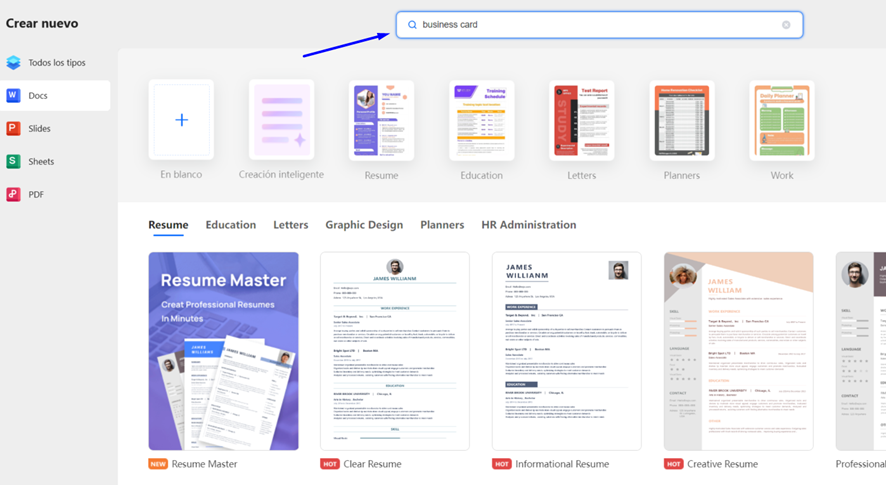
Task: Click the Crear nuevo heading
Action: 42,23
